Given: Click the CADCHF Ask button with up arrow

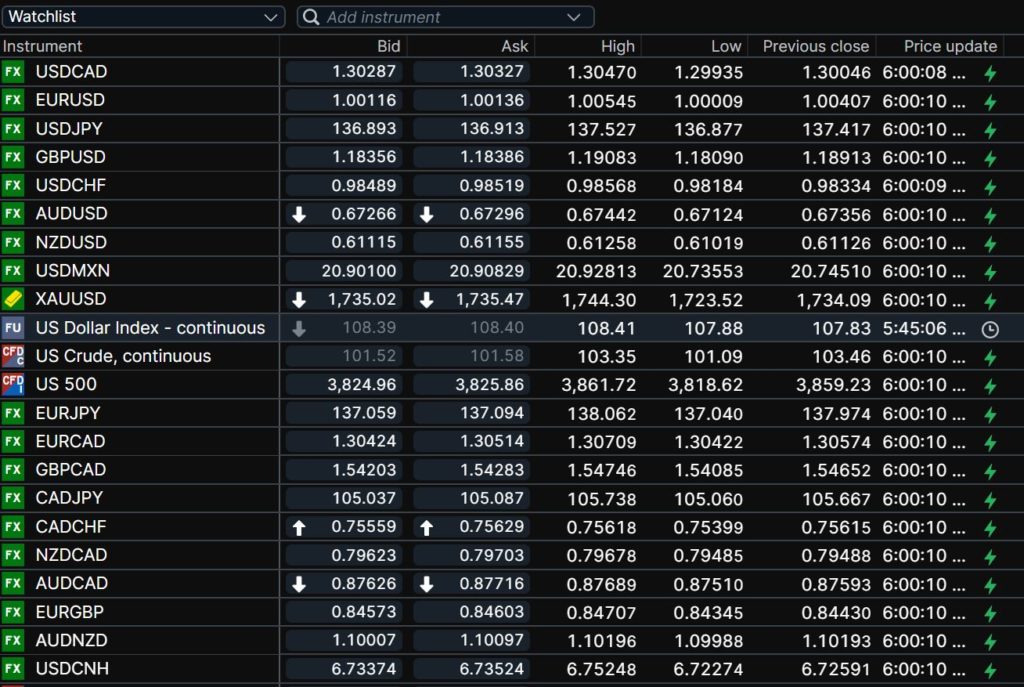Looking at the screenshot, I should [x=471, y=527].
